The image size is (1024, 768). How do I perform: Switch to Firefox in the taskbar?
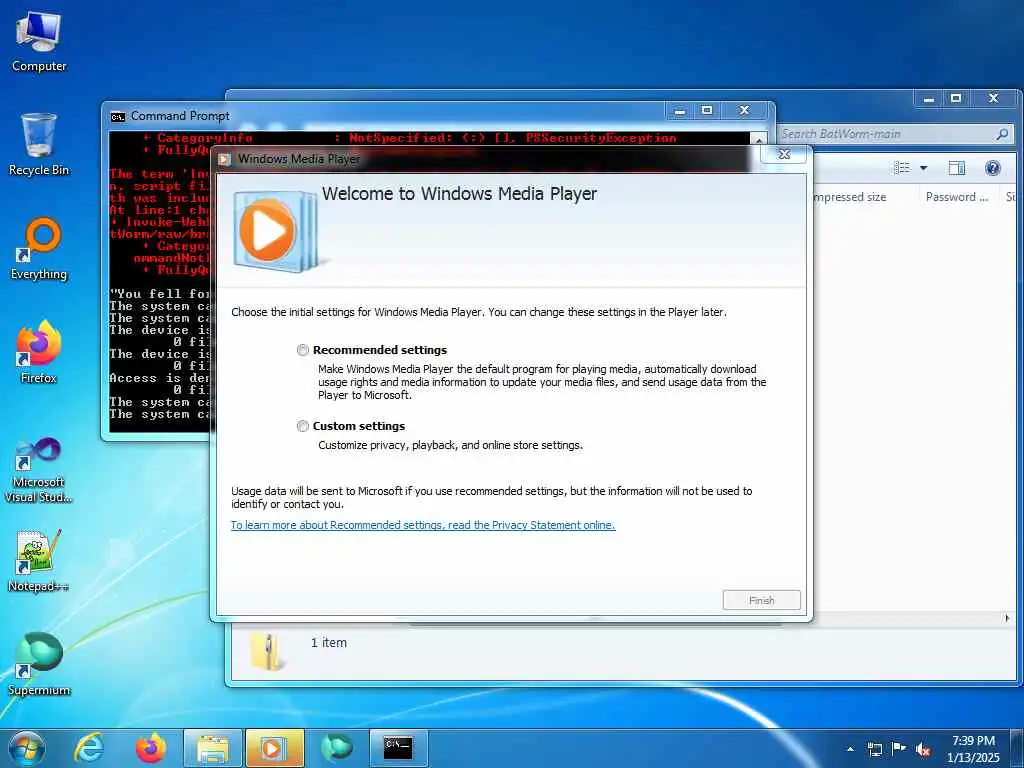[x=150, y=748]
